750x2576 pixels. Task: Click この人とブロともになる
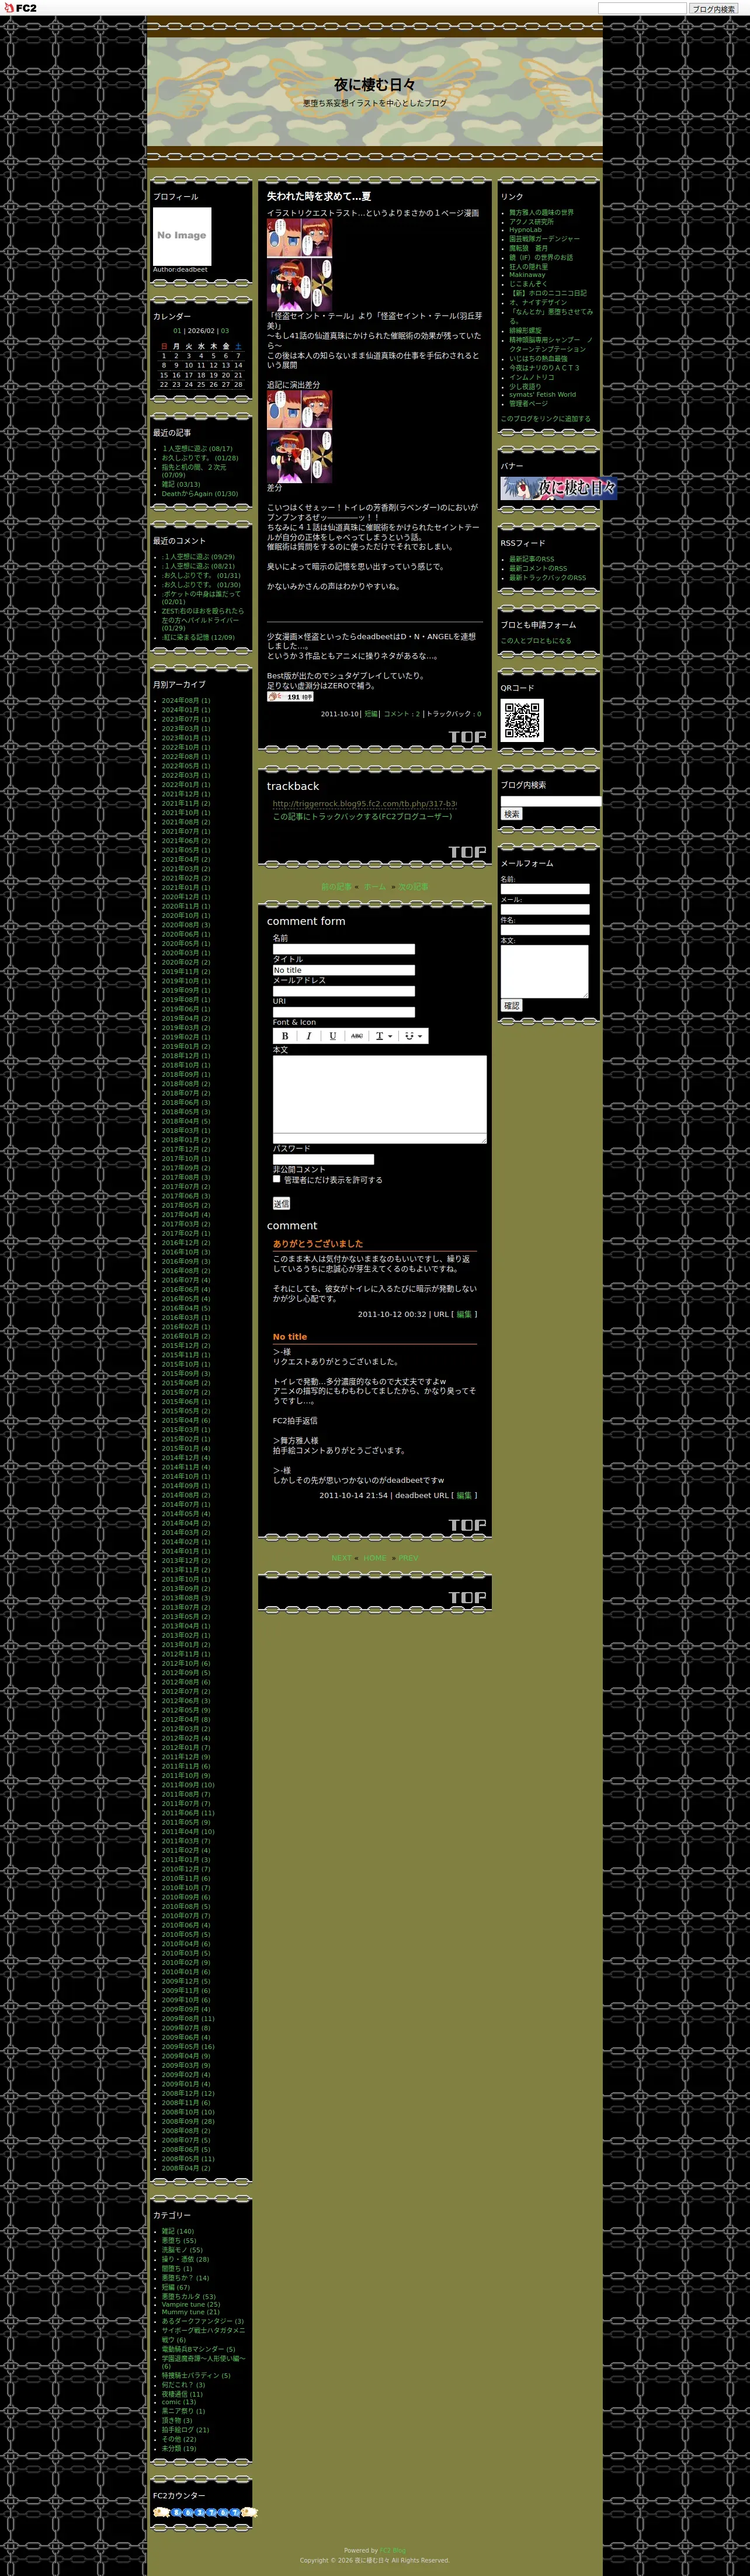(536, 641)
